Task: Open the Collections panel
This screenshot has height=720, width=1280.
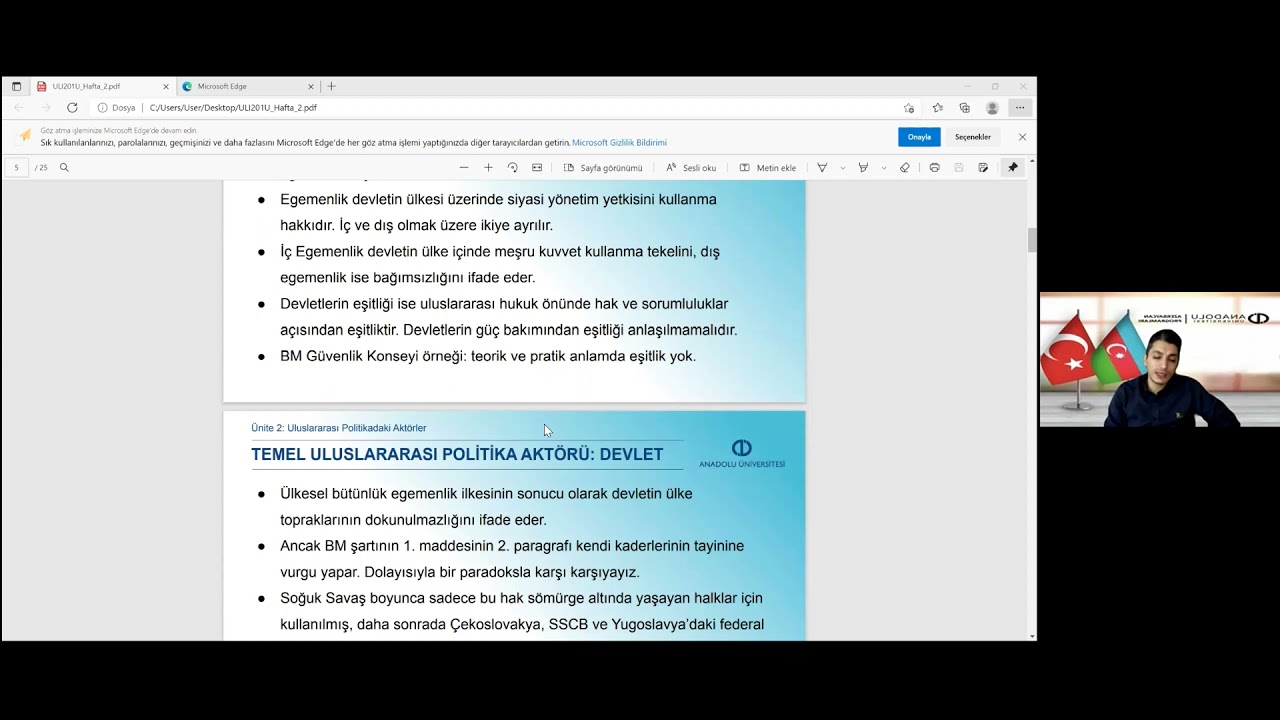Action: (964, 108)
